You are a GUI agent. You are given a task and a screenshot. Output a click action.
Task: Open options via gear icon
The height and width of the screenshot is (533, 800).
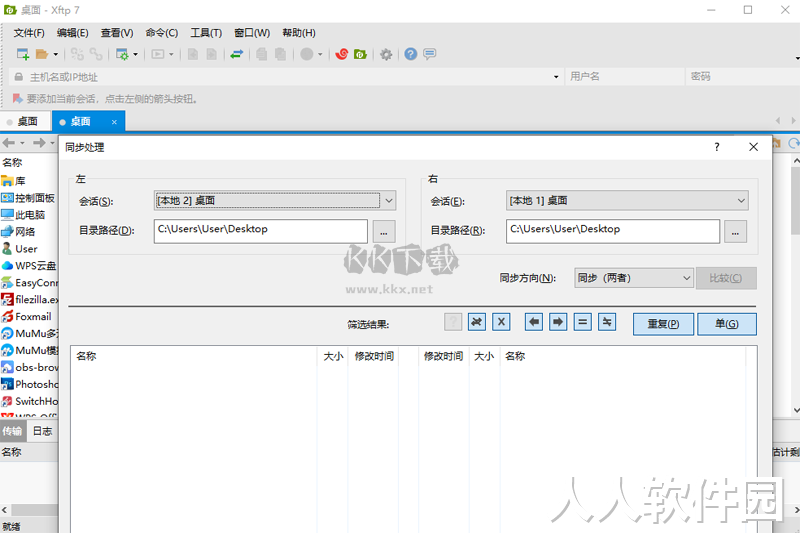[x=386, y=54]
